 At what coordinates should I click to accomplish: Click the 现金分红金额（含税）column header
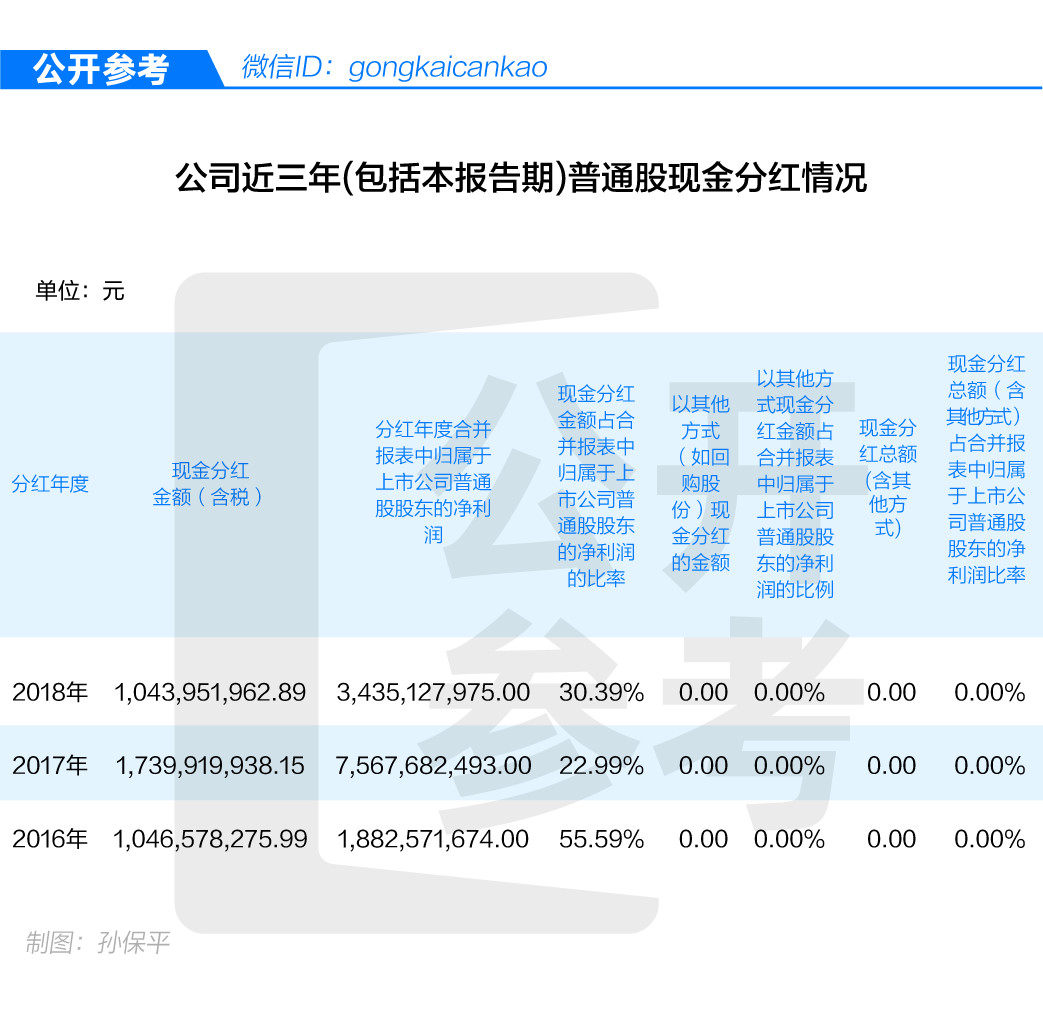point(210,484)
